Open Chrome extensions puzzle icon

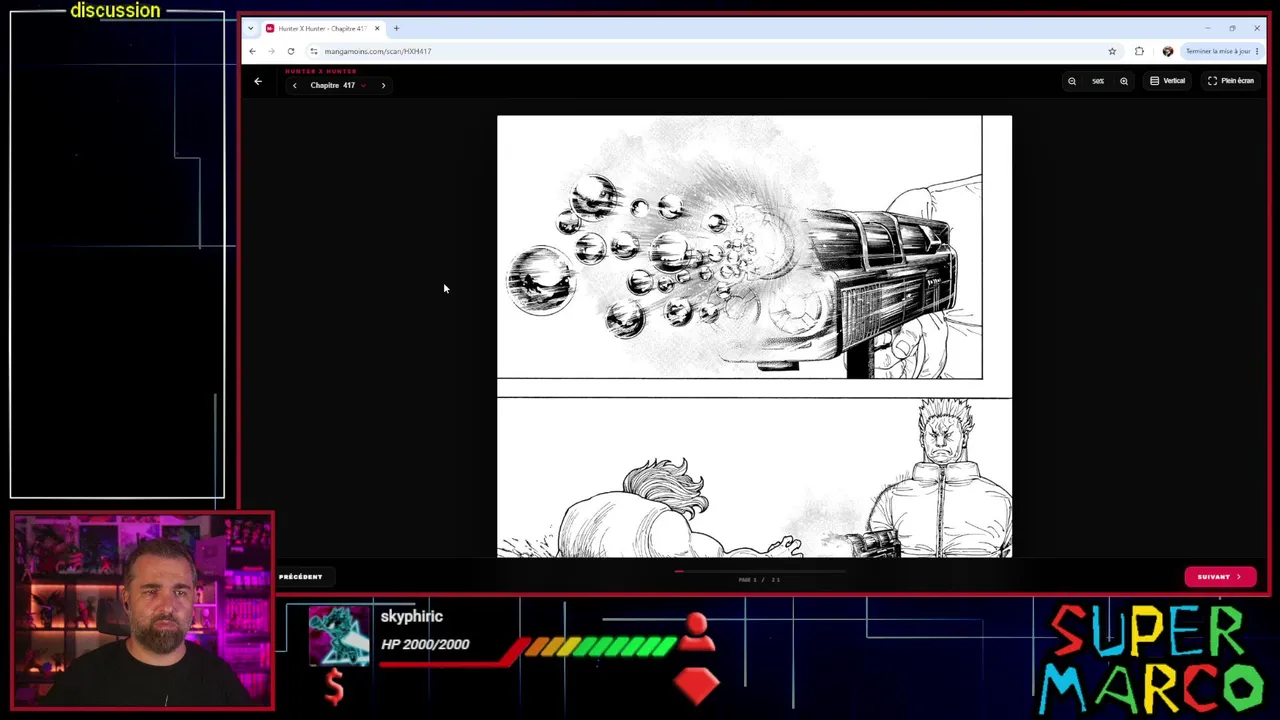(x=1139, y=51)
